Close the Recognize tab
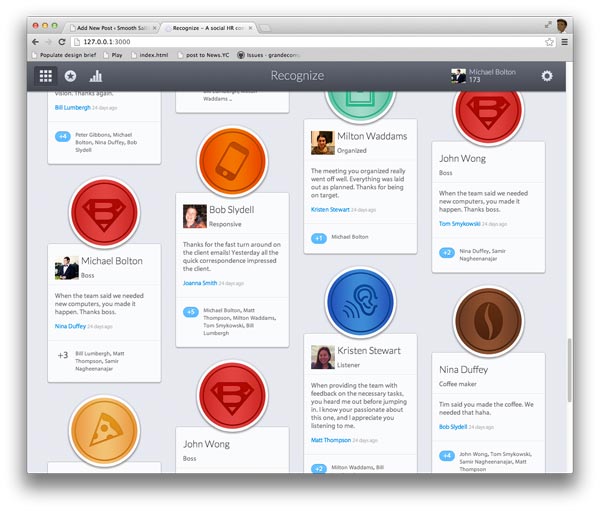Screen dimensions: 600x511 [250, 28]
